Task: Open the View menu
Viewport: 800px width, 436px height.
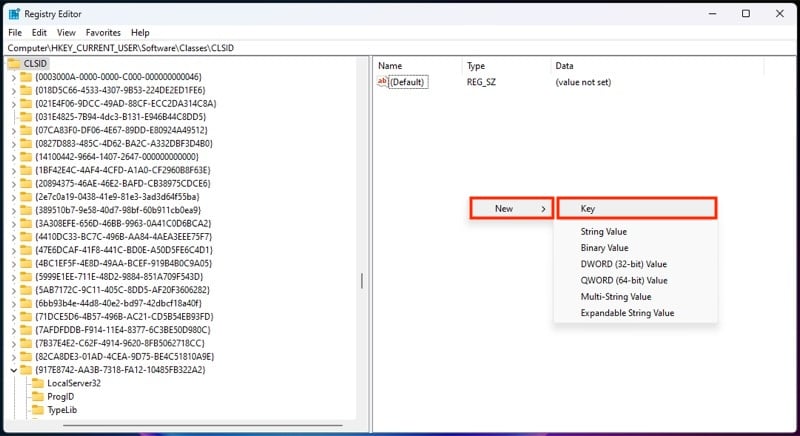Action: coord(66,32)
